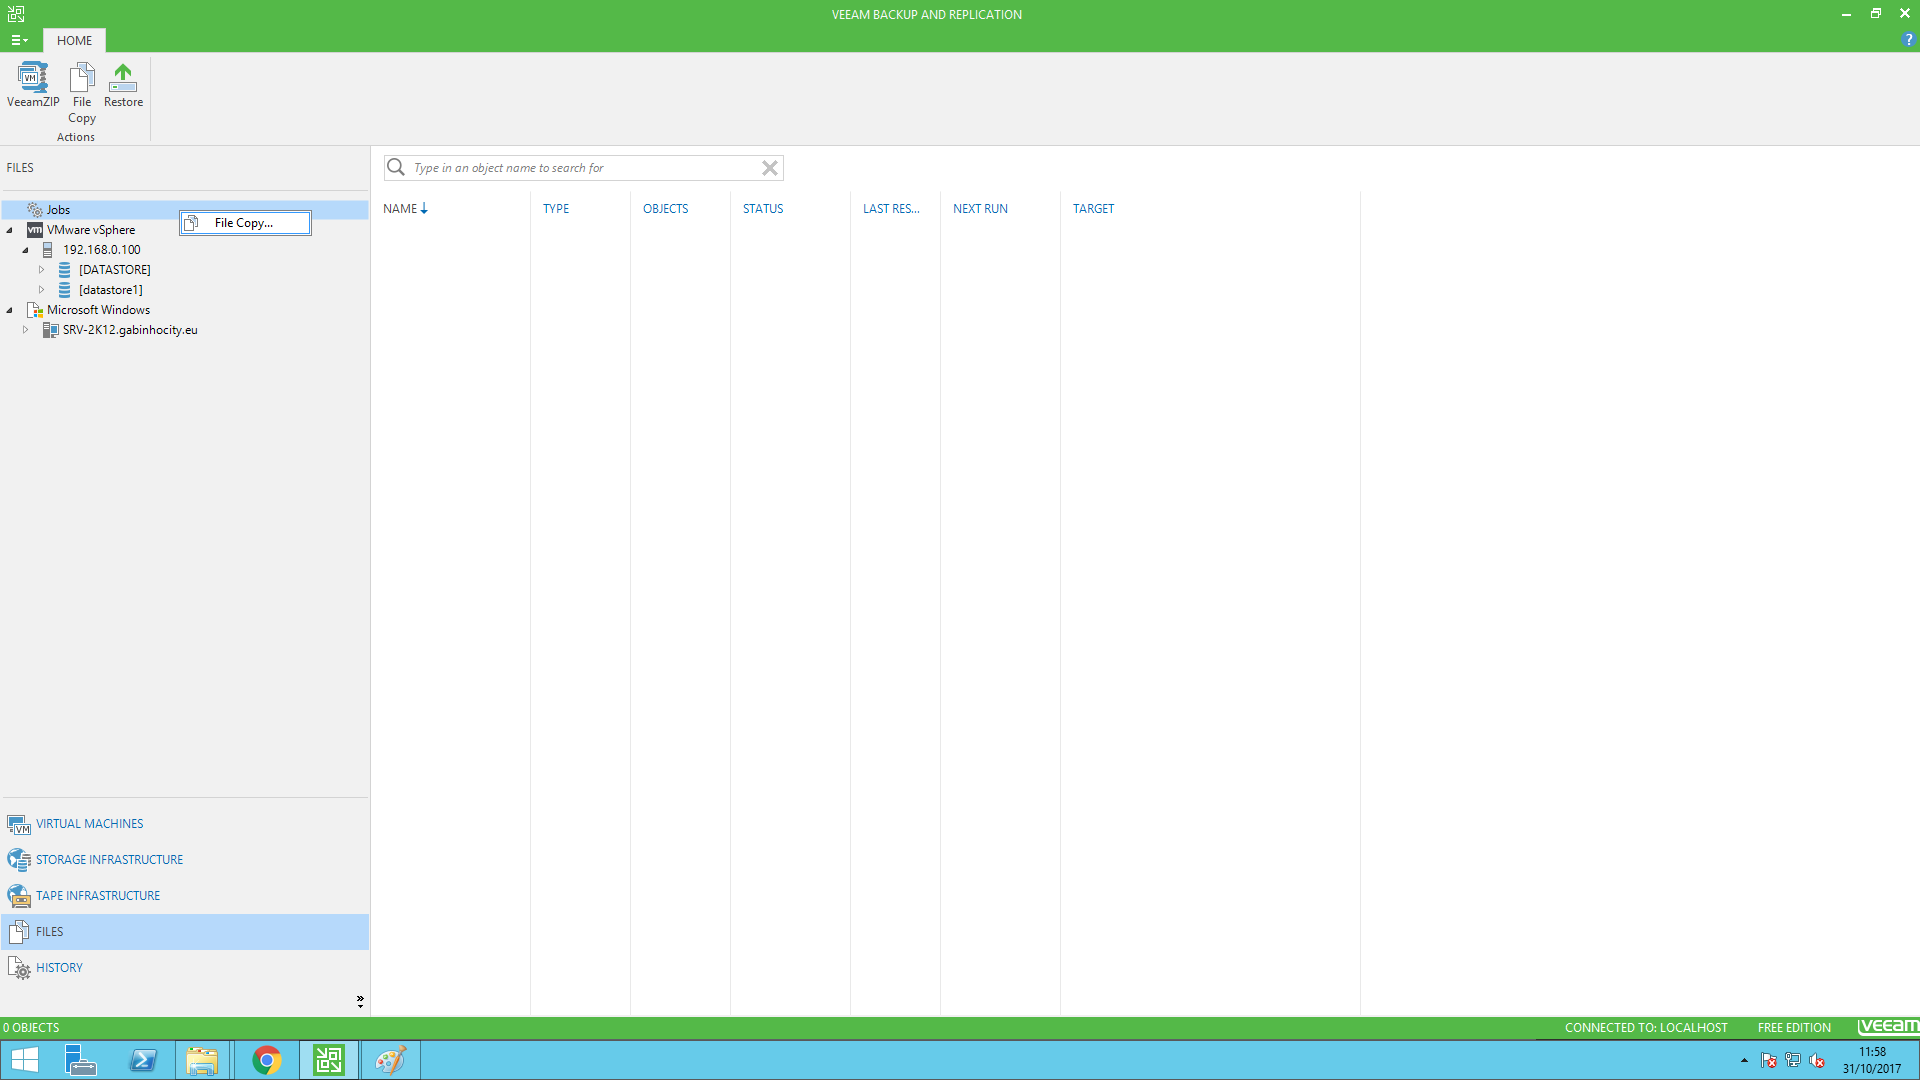Focus the object name search field
Screen dimensions: 1920x1080
coord(585,168)
